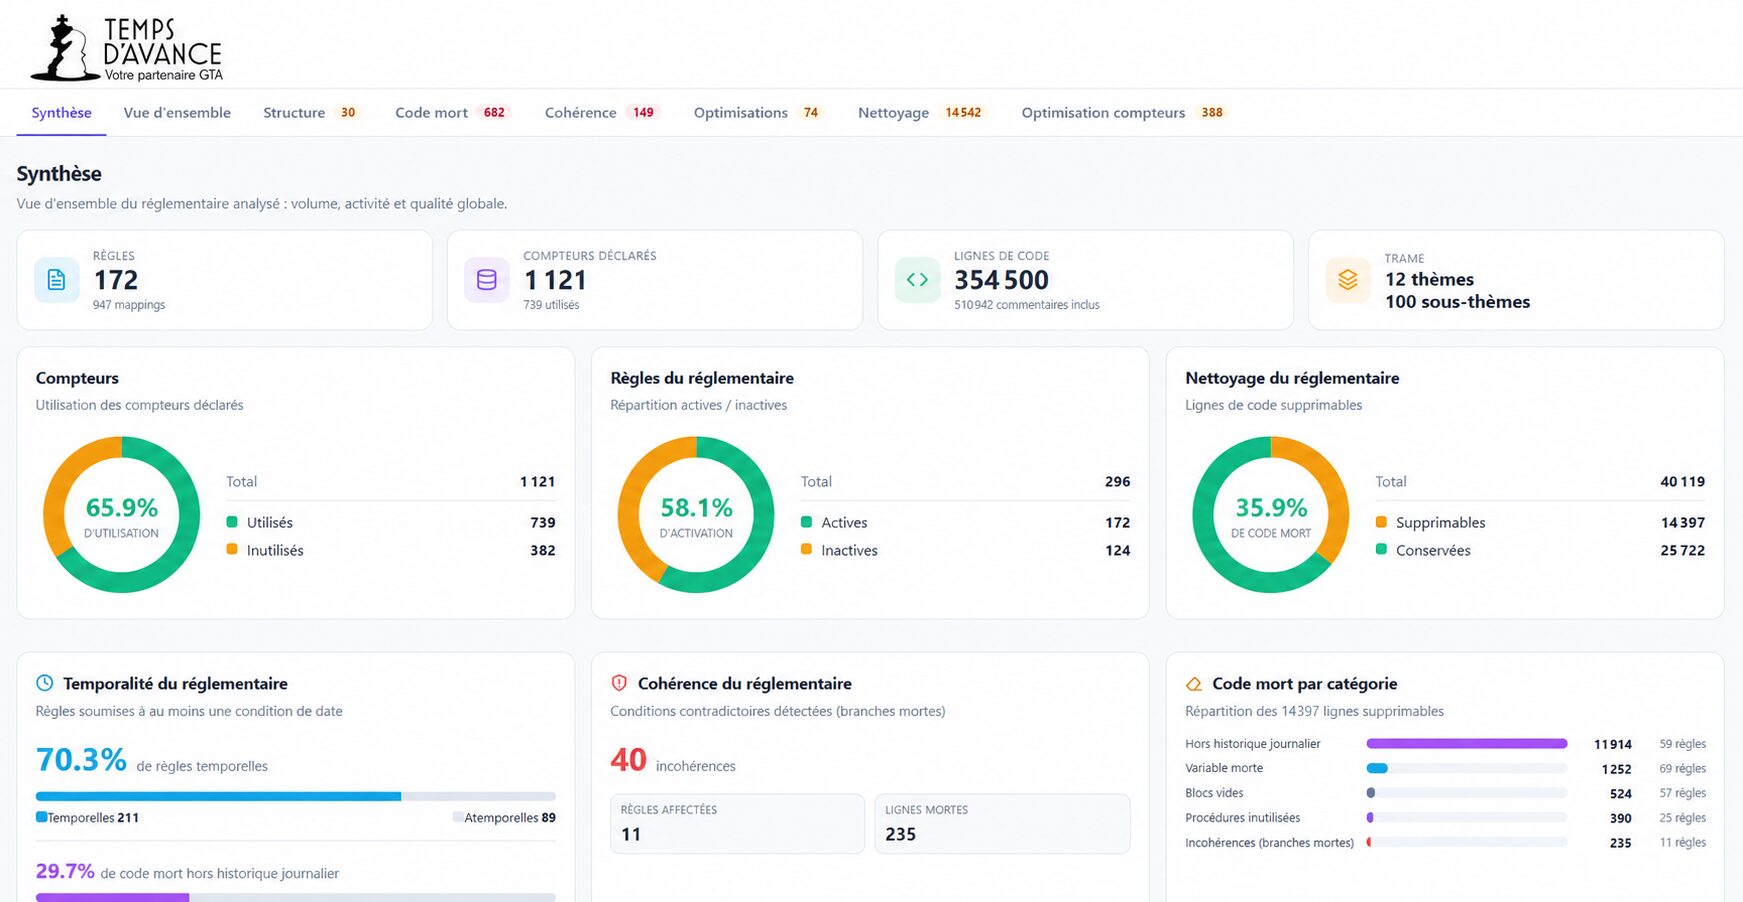The width and height of the screenshot is (1743, 902).
Task: Click the green Utilisés legend swatch
Action: [x=232, y=522]
